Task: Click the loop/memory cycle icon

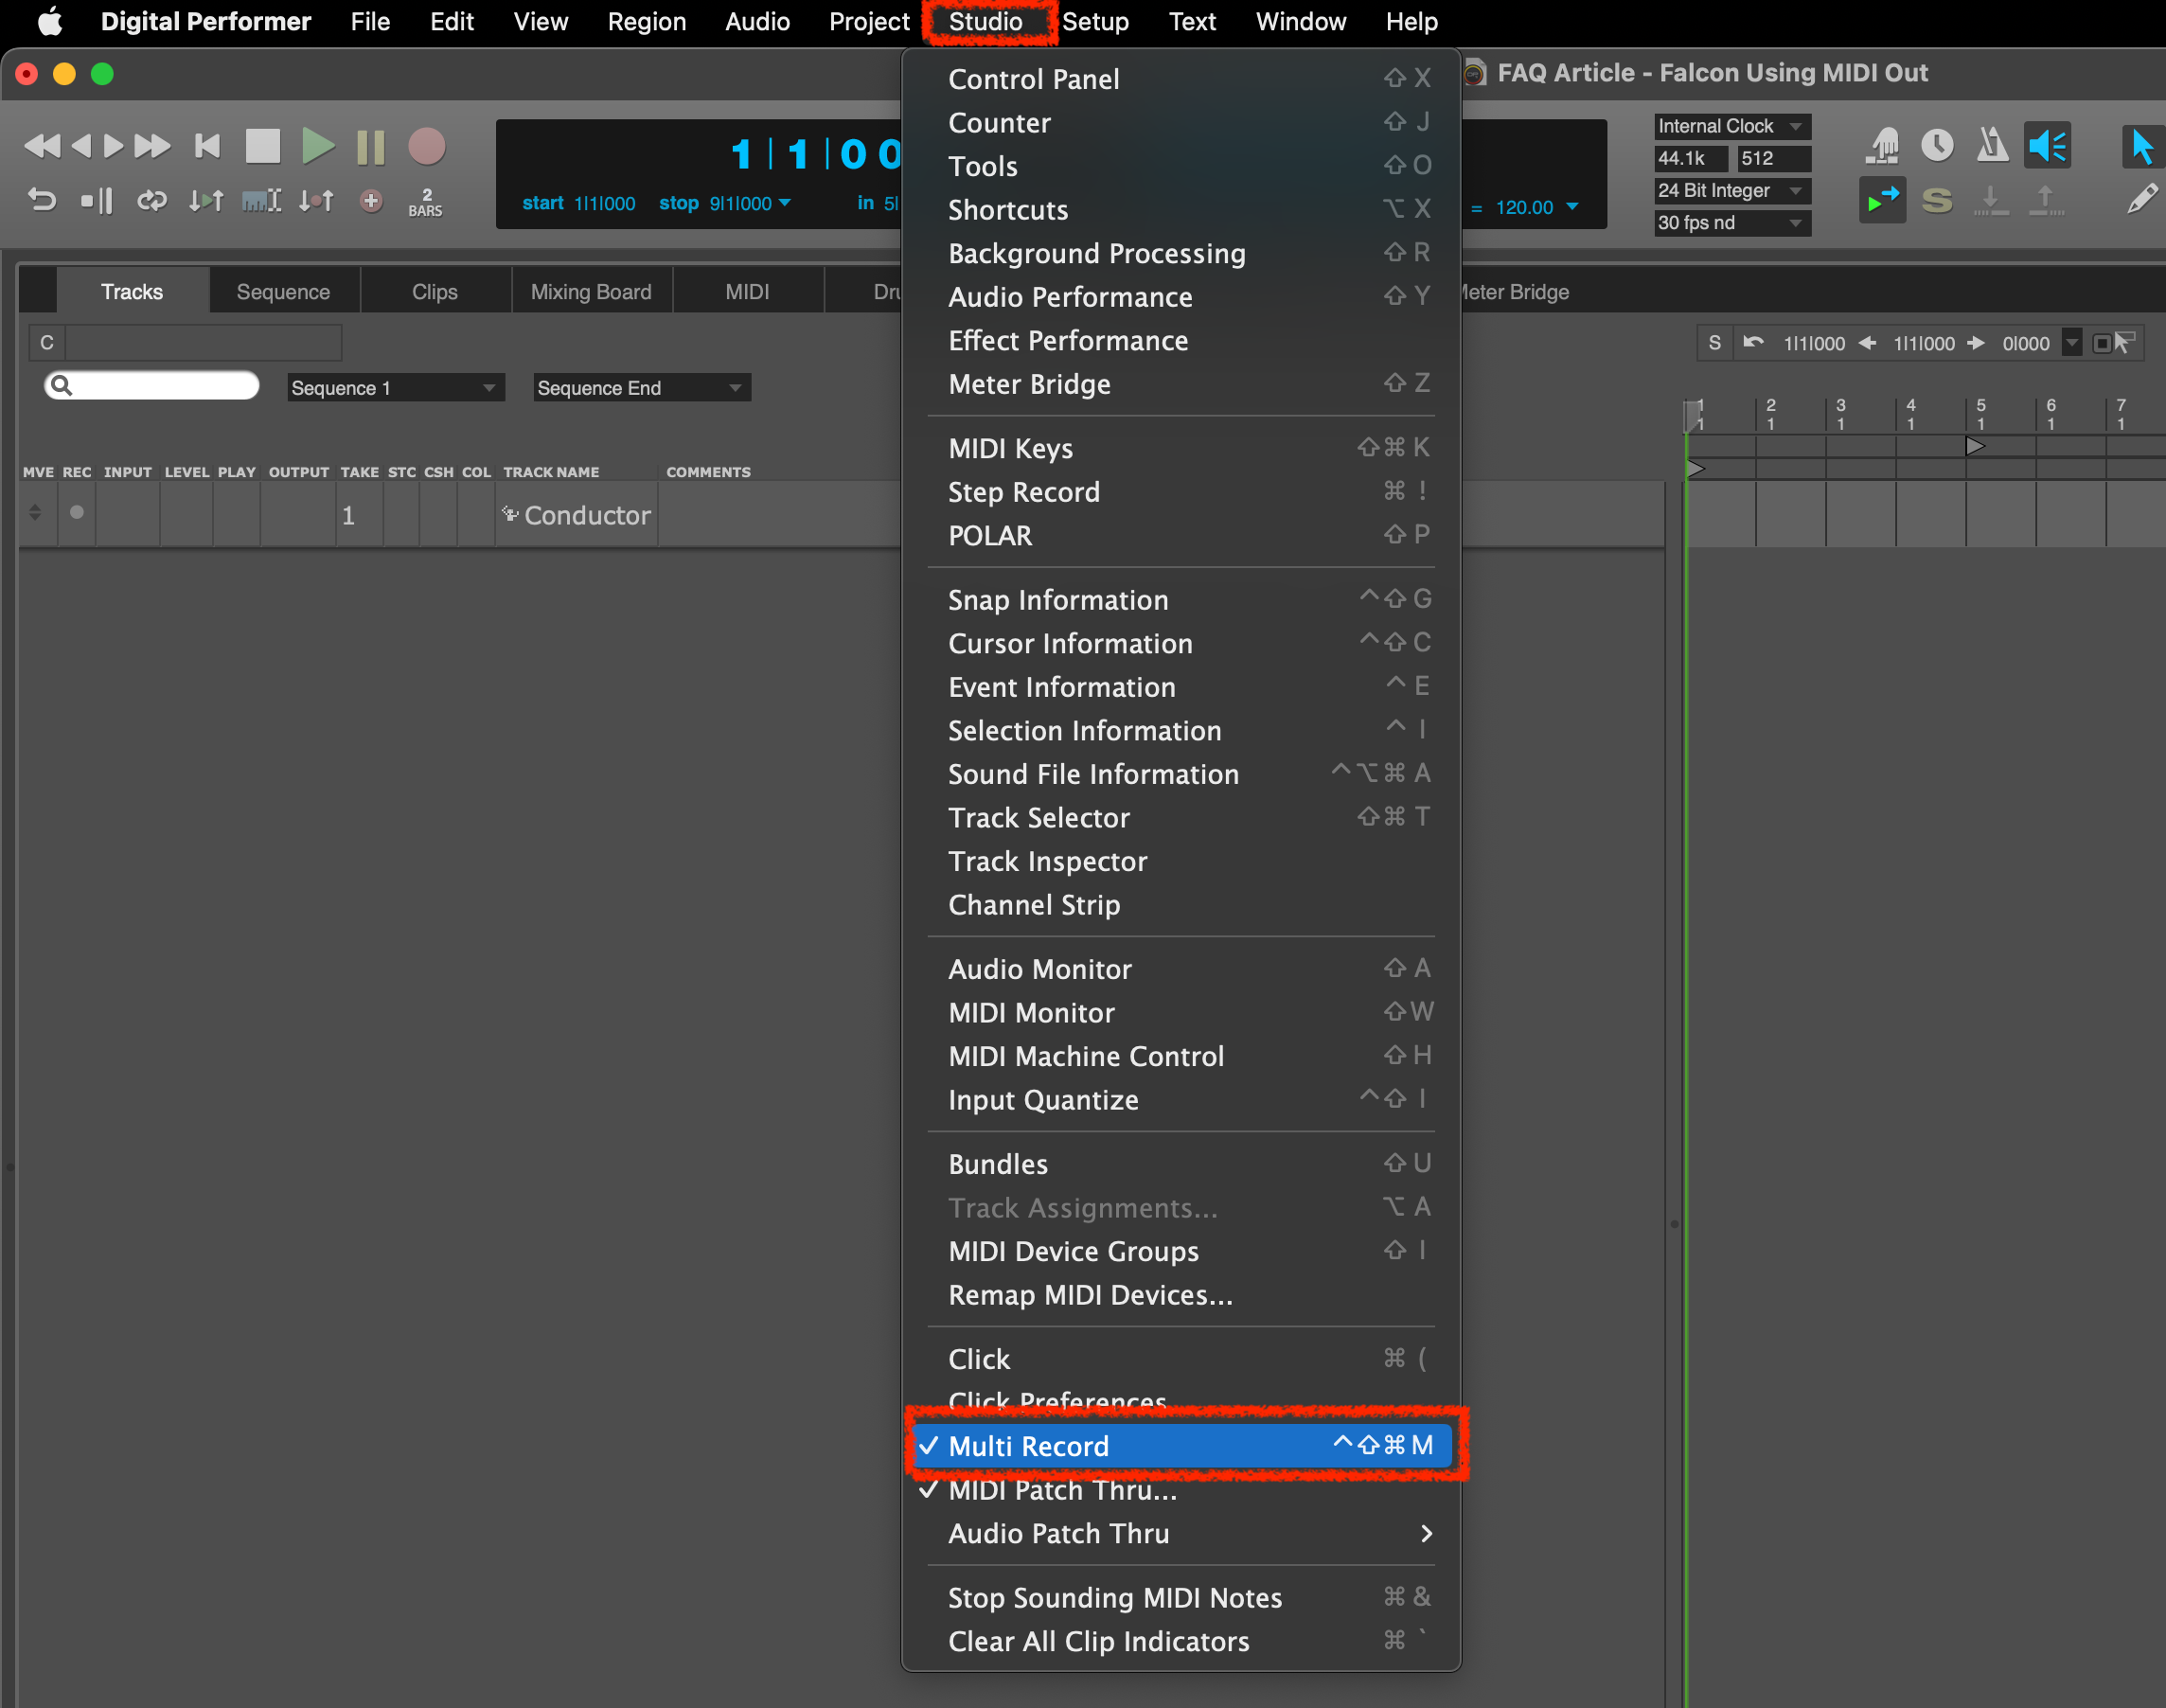Action: tap(152, 200)
